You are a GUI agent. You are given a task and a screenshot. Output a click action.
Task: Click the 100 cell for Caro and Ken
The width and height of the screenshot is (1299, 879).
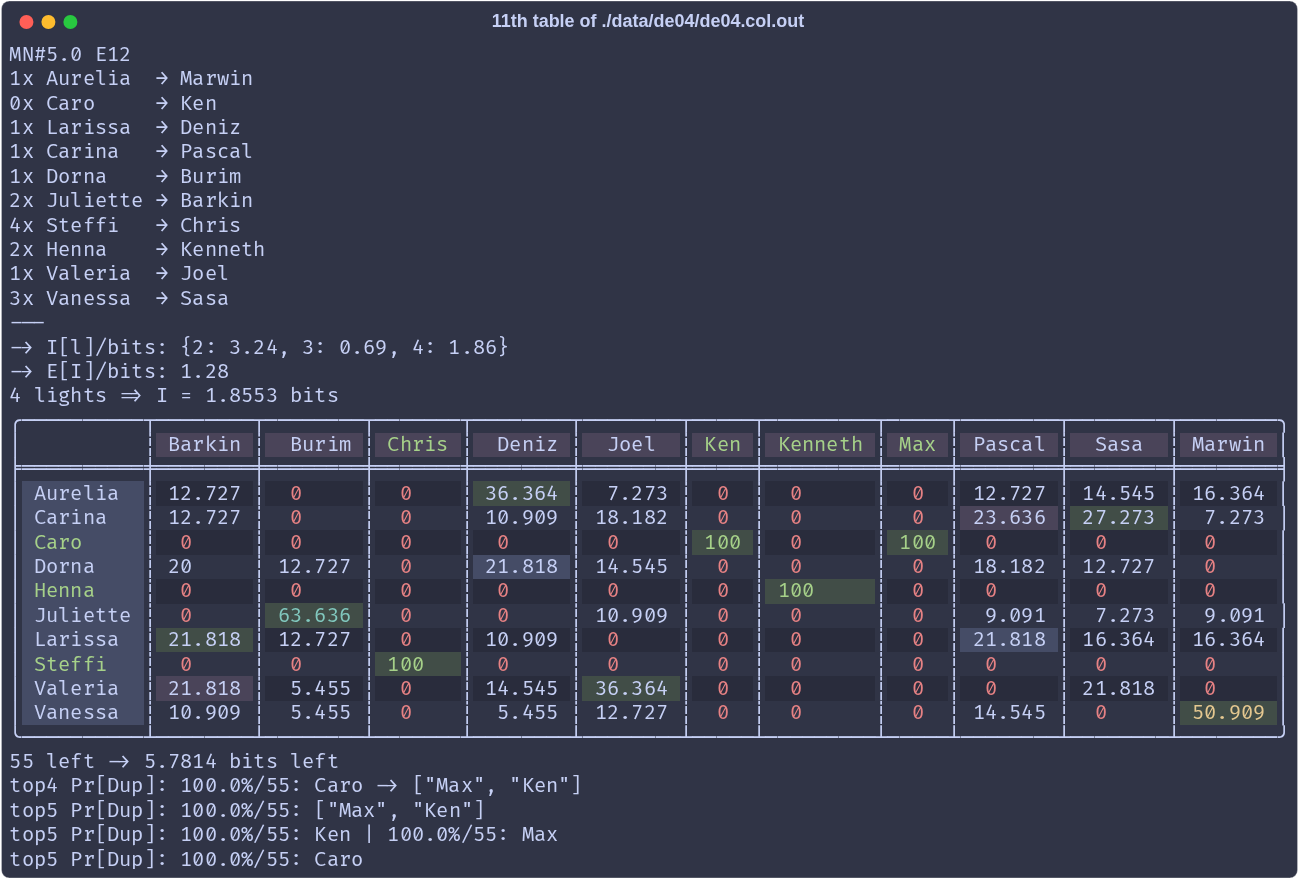(722, 542)
